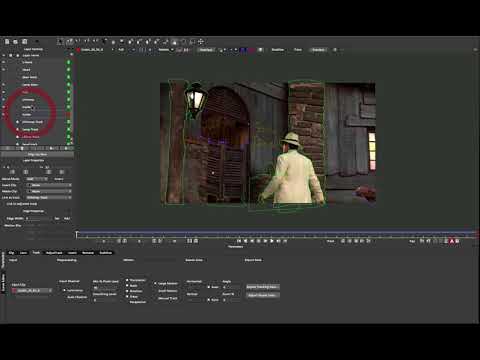Open the vertical Parameters side tab
The width and height of the screenshot is (480, 360).
pos(3,260)
